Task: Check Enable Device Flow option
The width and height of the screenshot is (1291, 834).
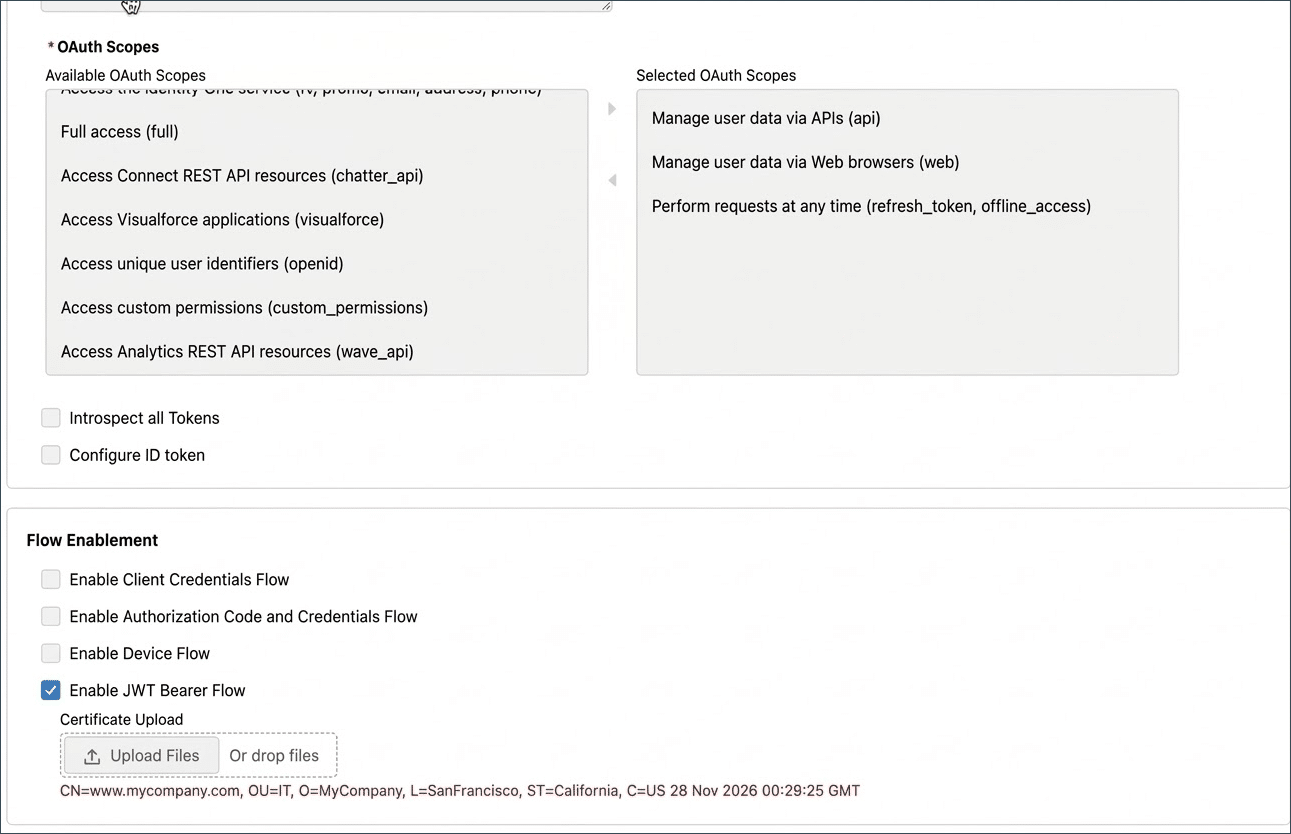Action: pos(51,654)
